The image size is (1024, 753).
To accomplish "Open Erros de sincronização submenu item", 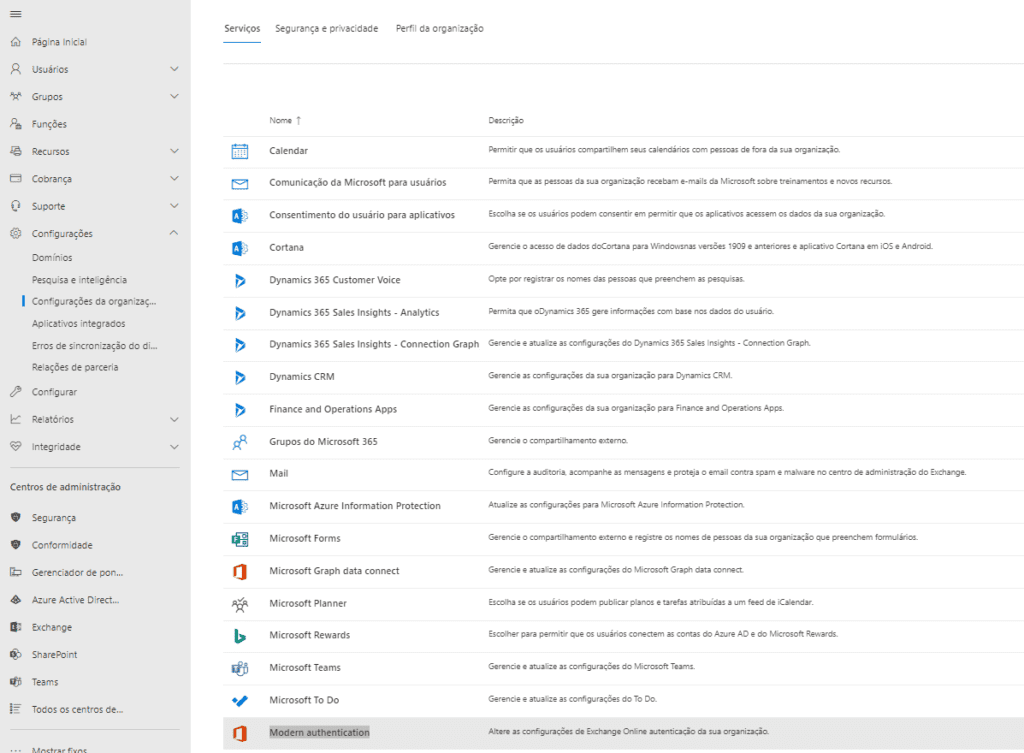I will click(95, 345).
